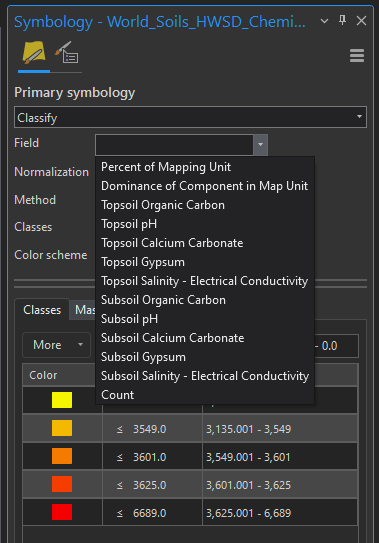Pick Topsoil Salinity - Electrical Conductivity
Viewport: 379px width, 543px height.
tap(204, 281)
